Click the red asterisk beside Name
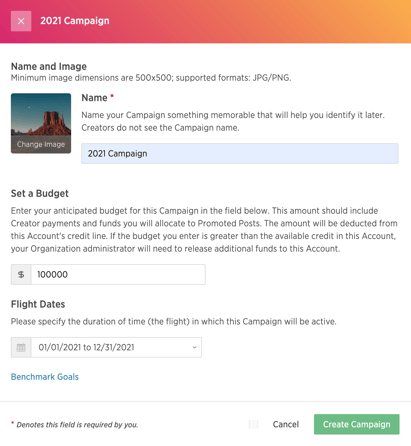This screenshot has height=446, width=411. [x=112, y=96]
